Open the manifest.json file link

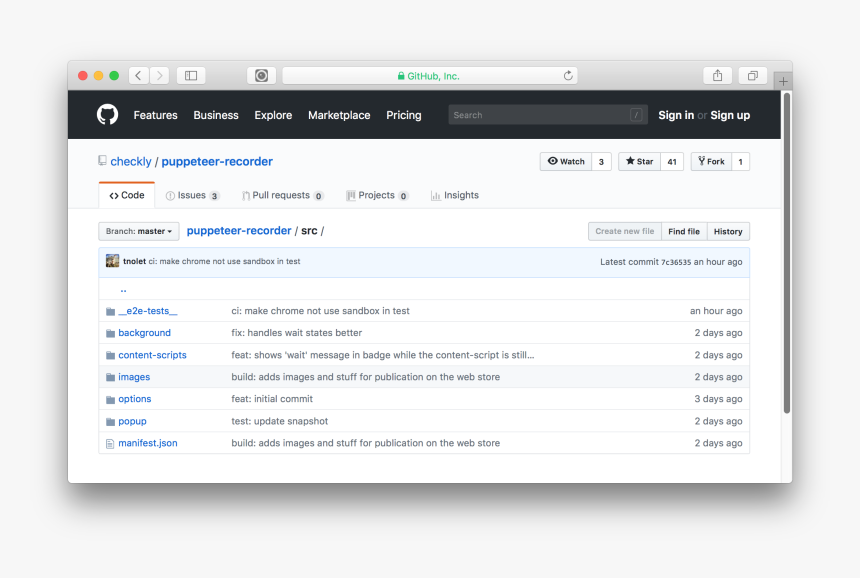click(148, 443)
